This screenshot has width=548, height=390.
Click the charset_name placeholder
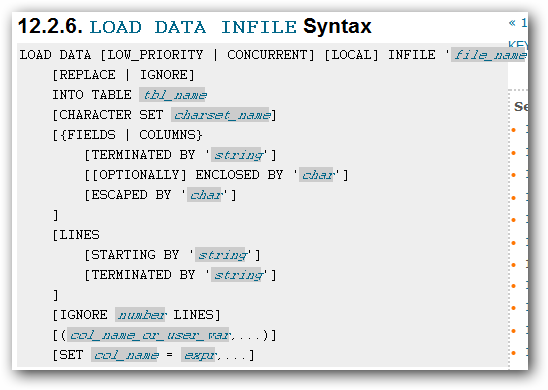[221, 115]
